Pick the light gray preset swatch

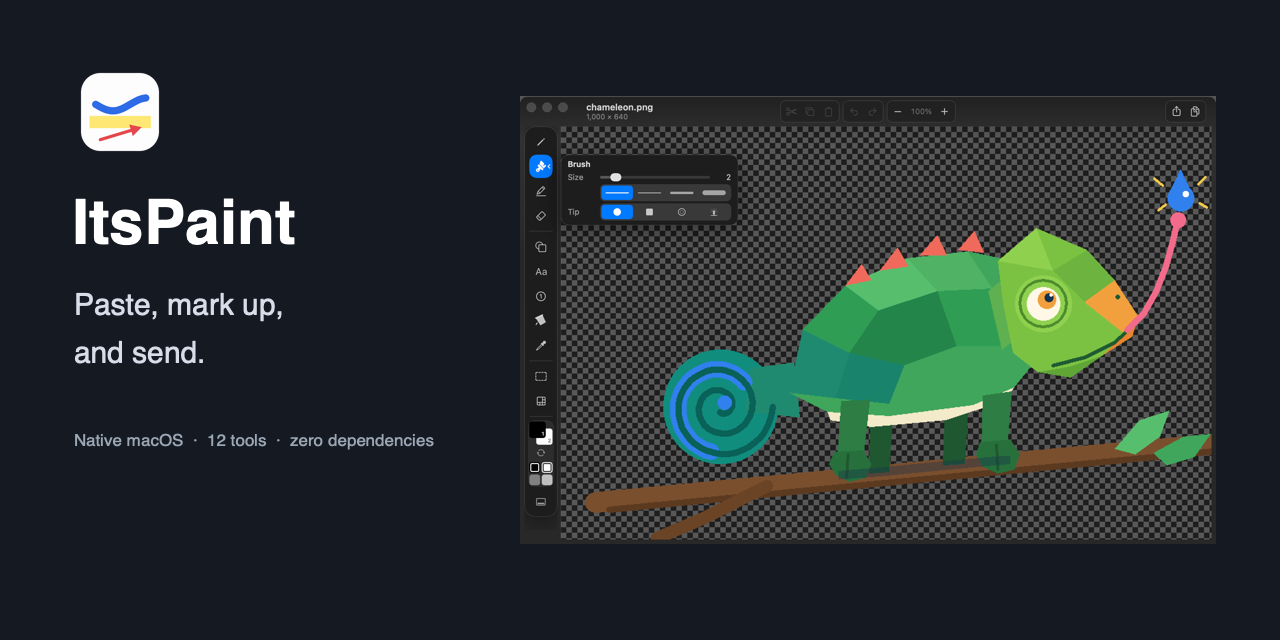pos(547,480)
